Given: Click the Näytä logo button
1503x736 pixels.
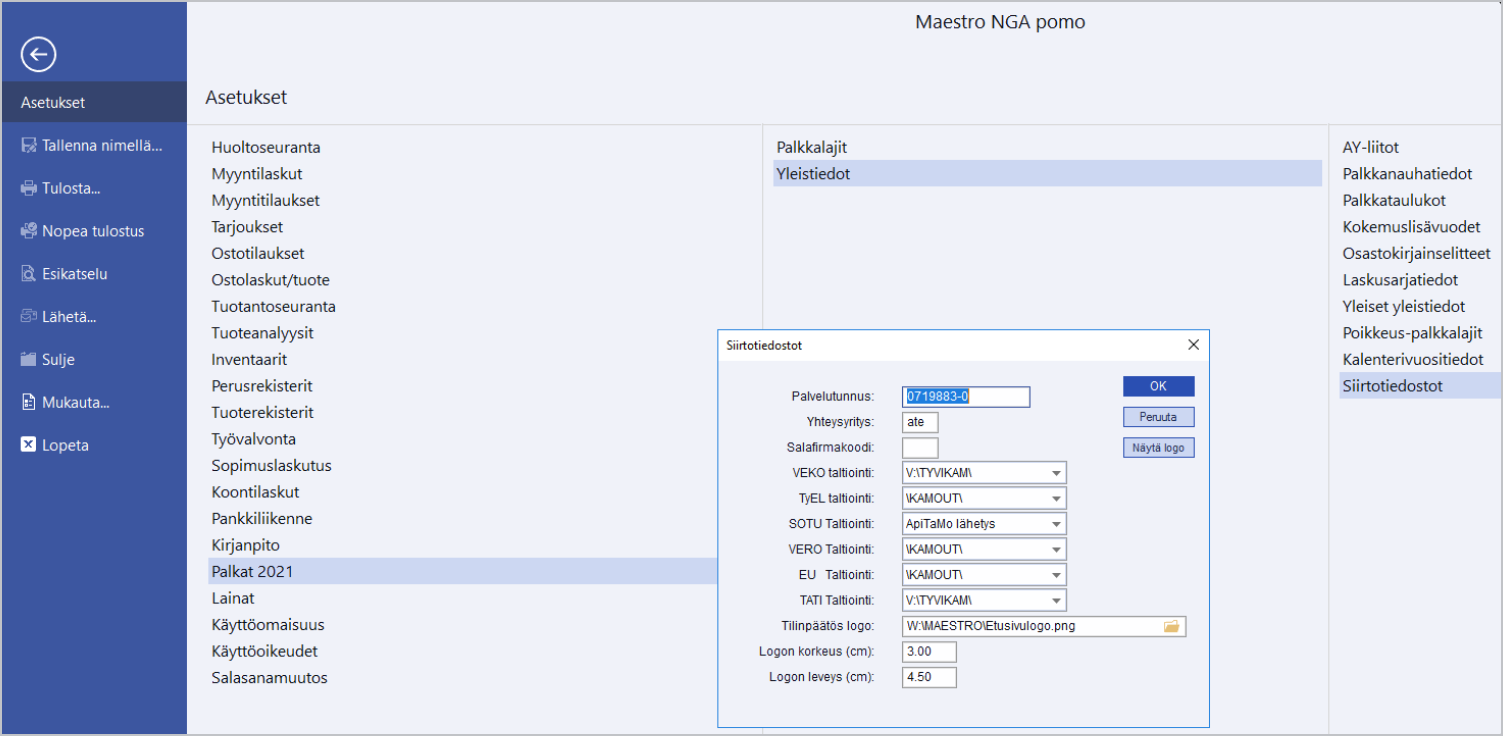Looking at the screenshot, I should pos(1158,448).
